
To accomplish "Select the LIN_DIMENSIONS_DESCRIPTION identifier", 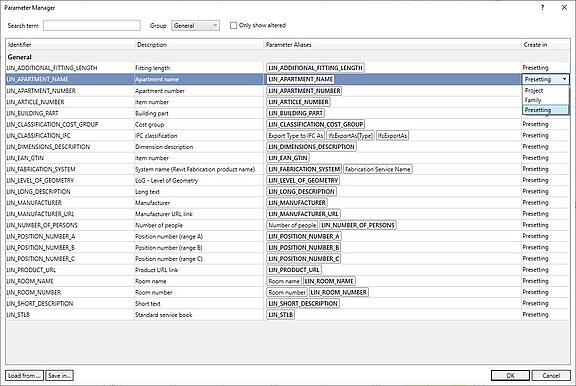I will point(48,147).
